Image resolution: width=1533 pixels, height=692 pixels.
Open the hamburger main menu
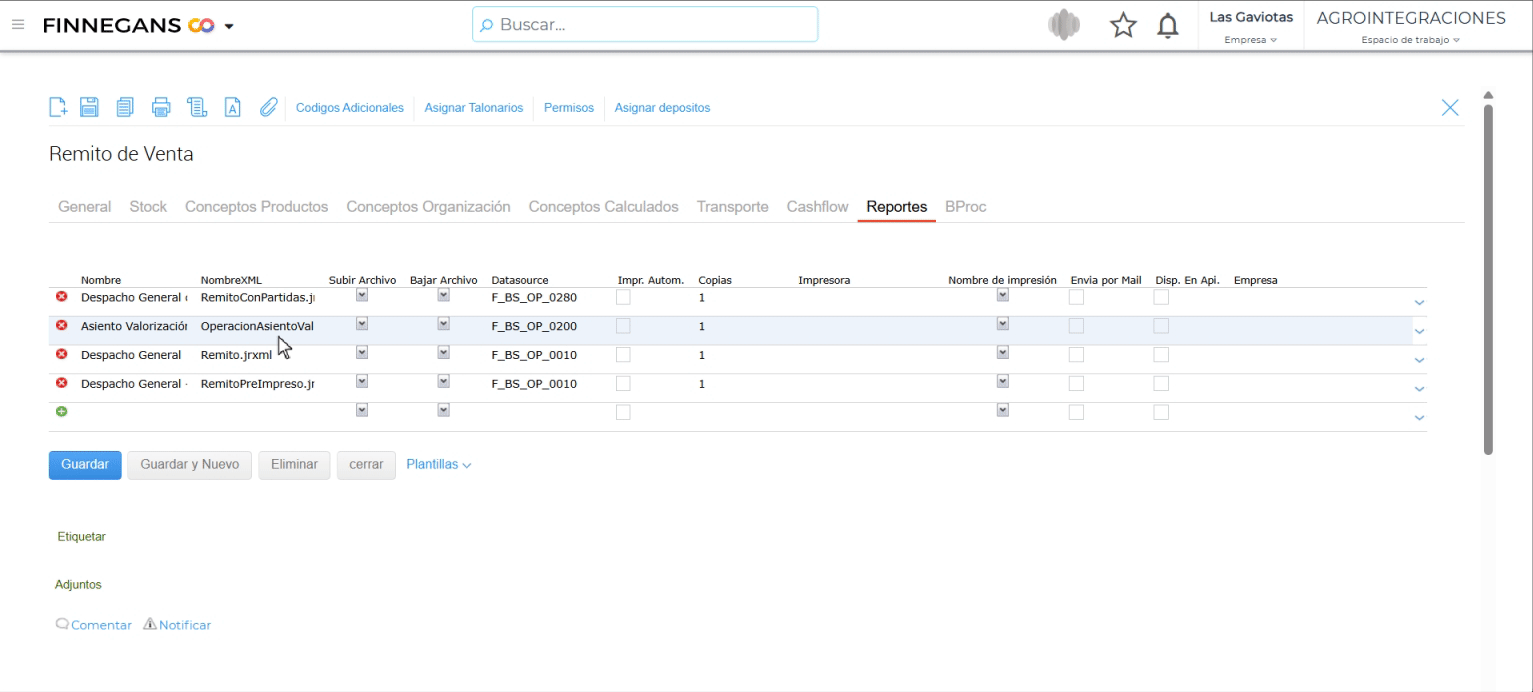pyautogui.click(x=18, y=24)
